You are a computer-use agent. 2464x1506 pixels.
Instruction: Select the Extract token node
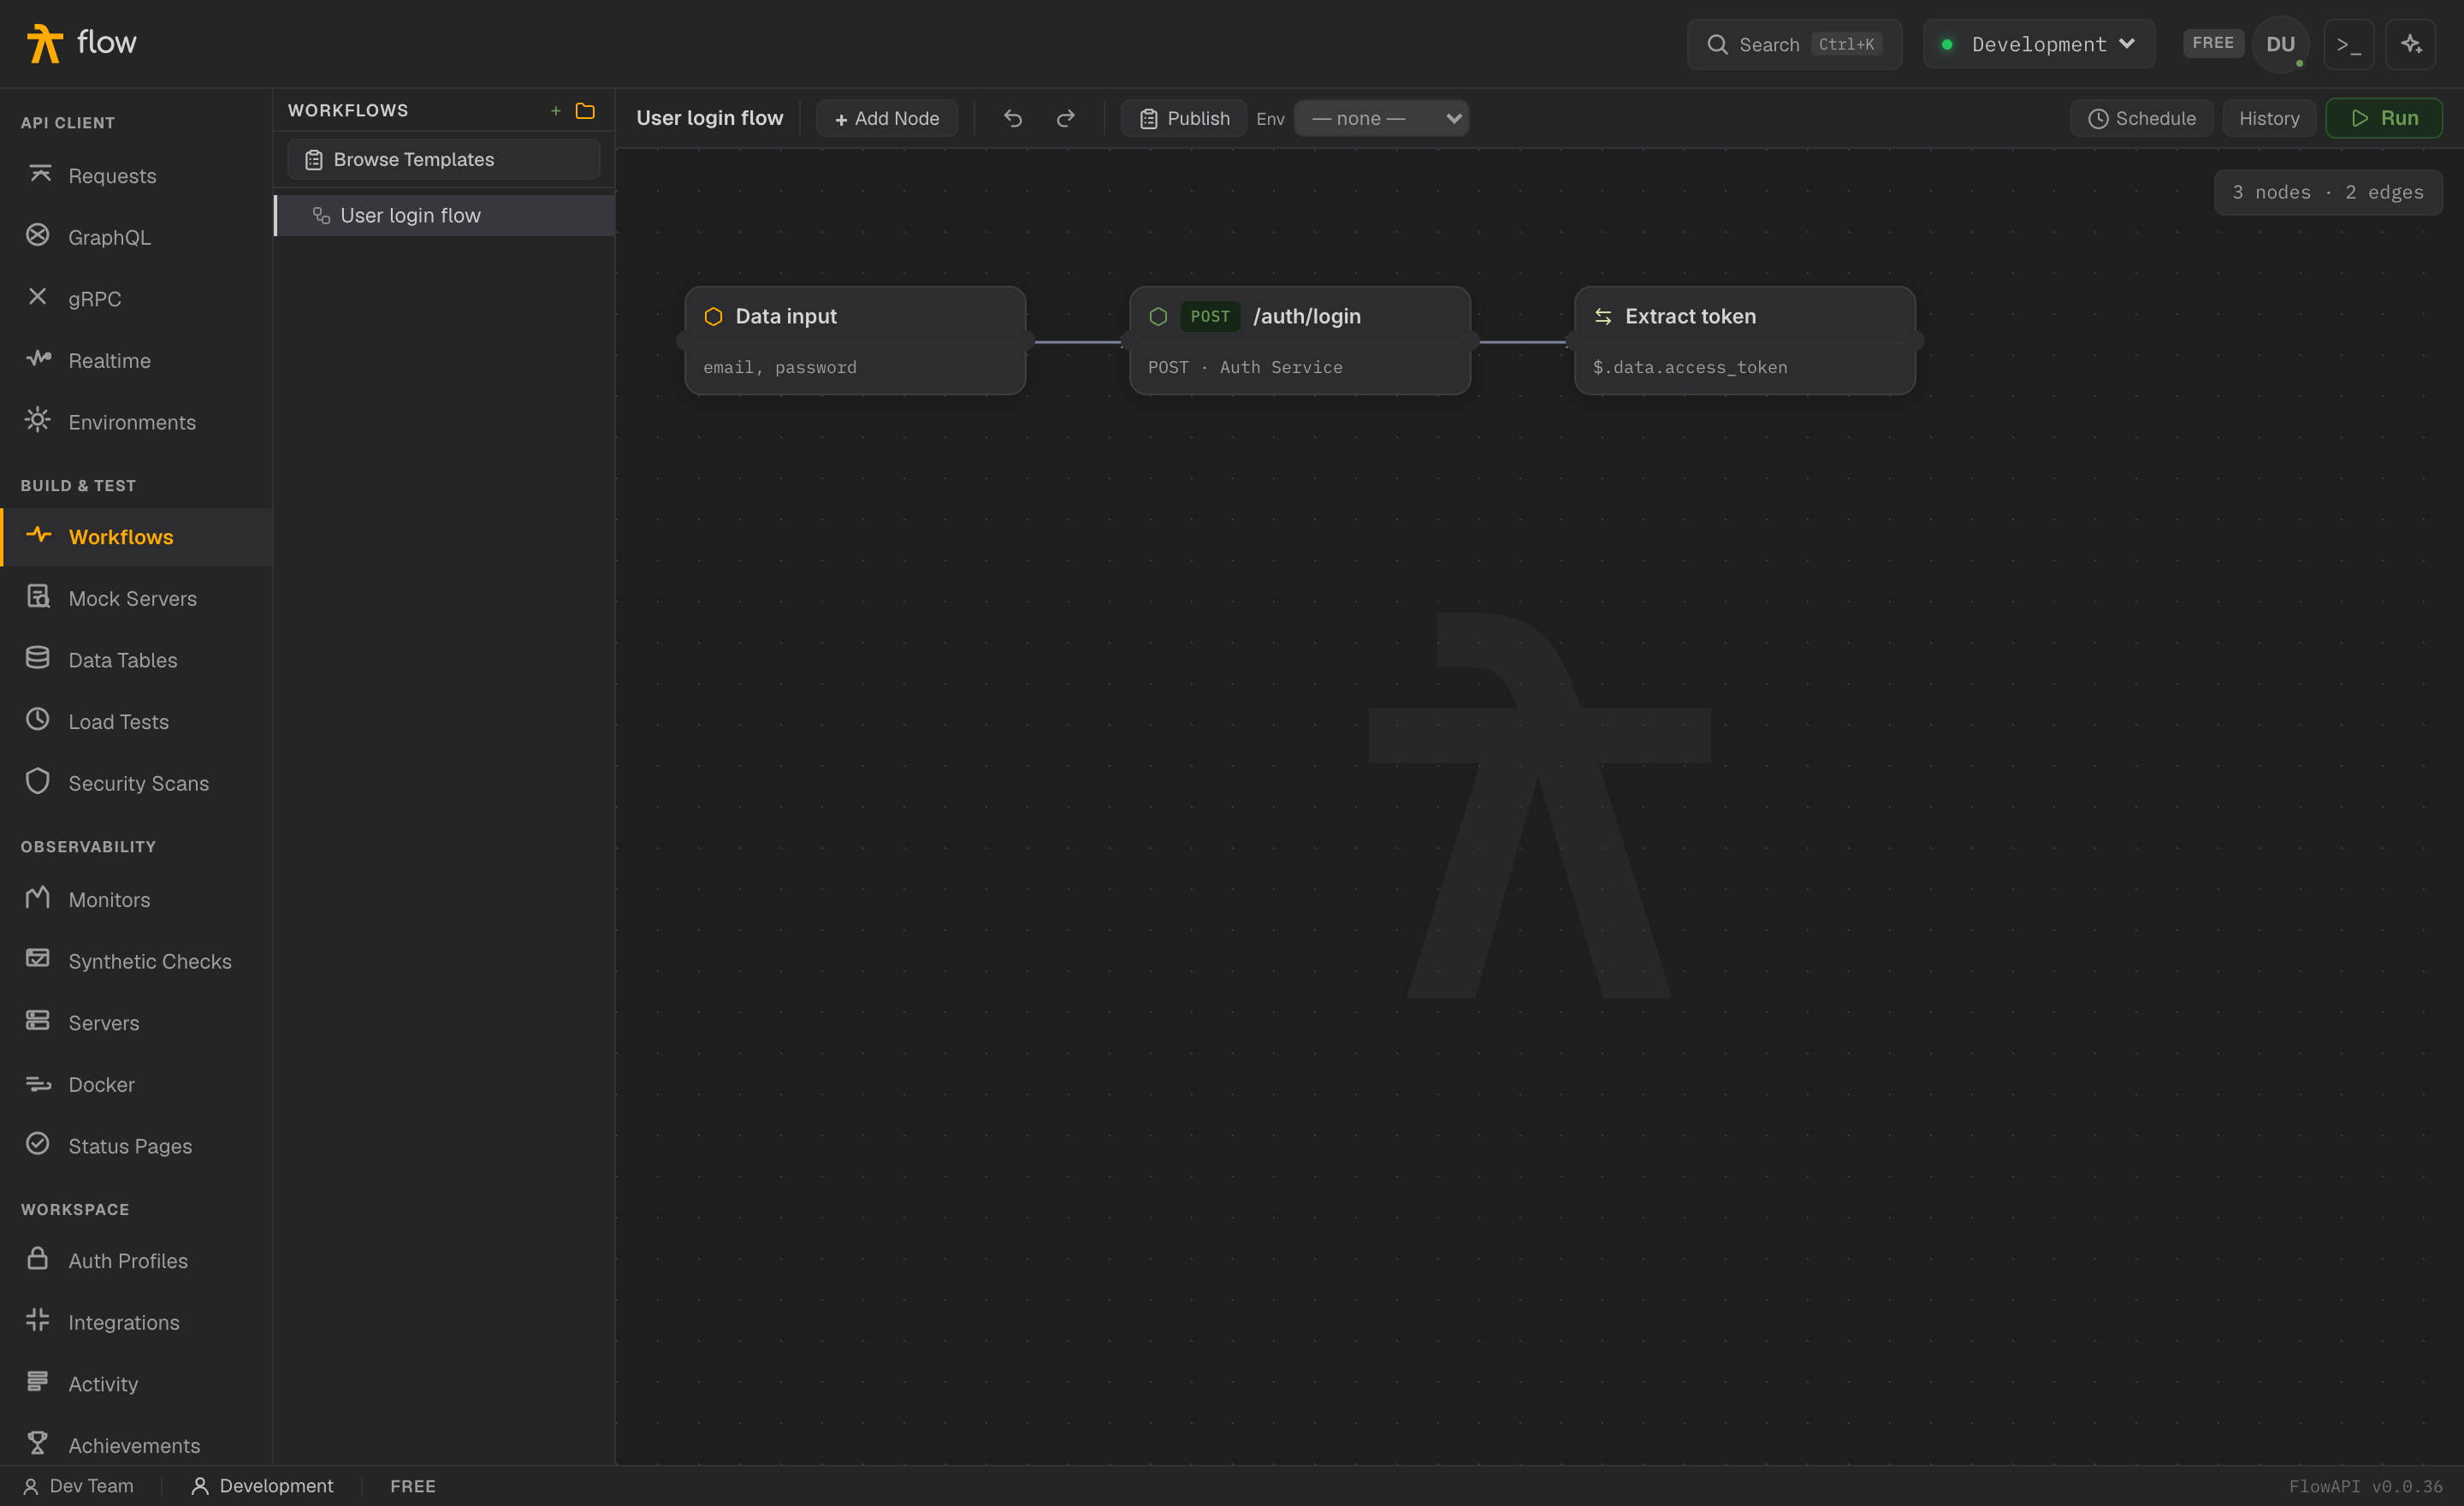[x=1745, y=341]
